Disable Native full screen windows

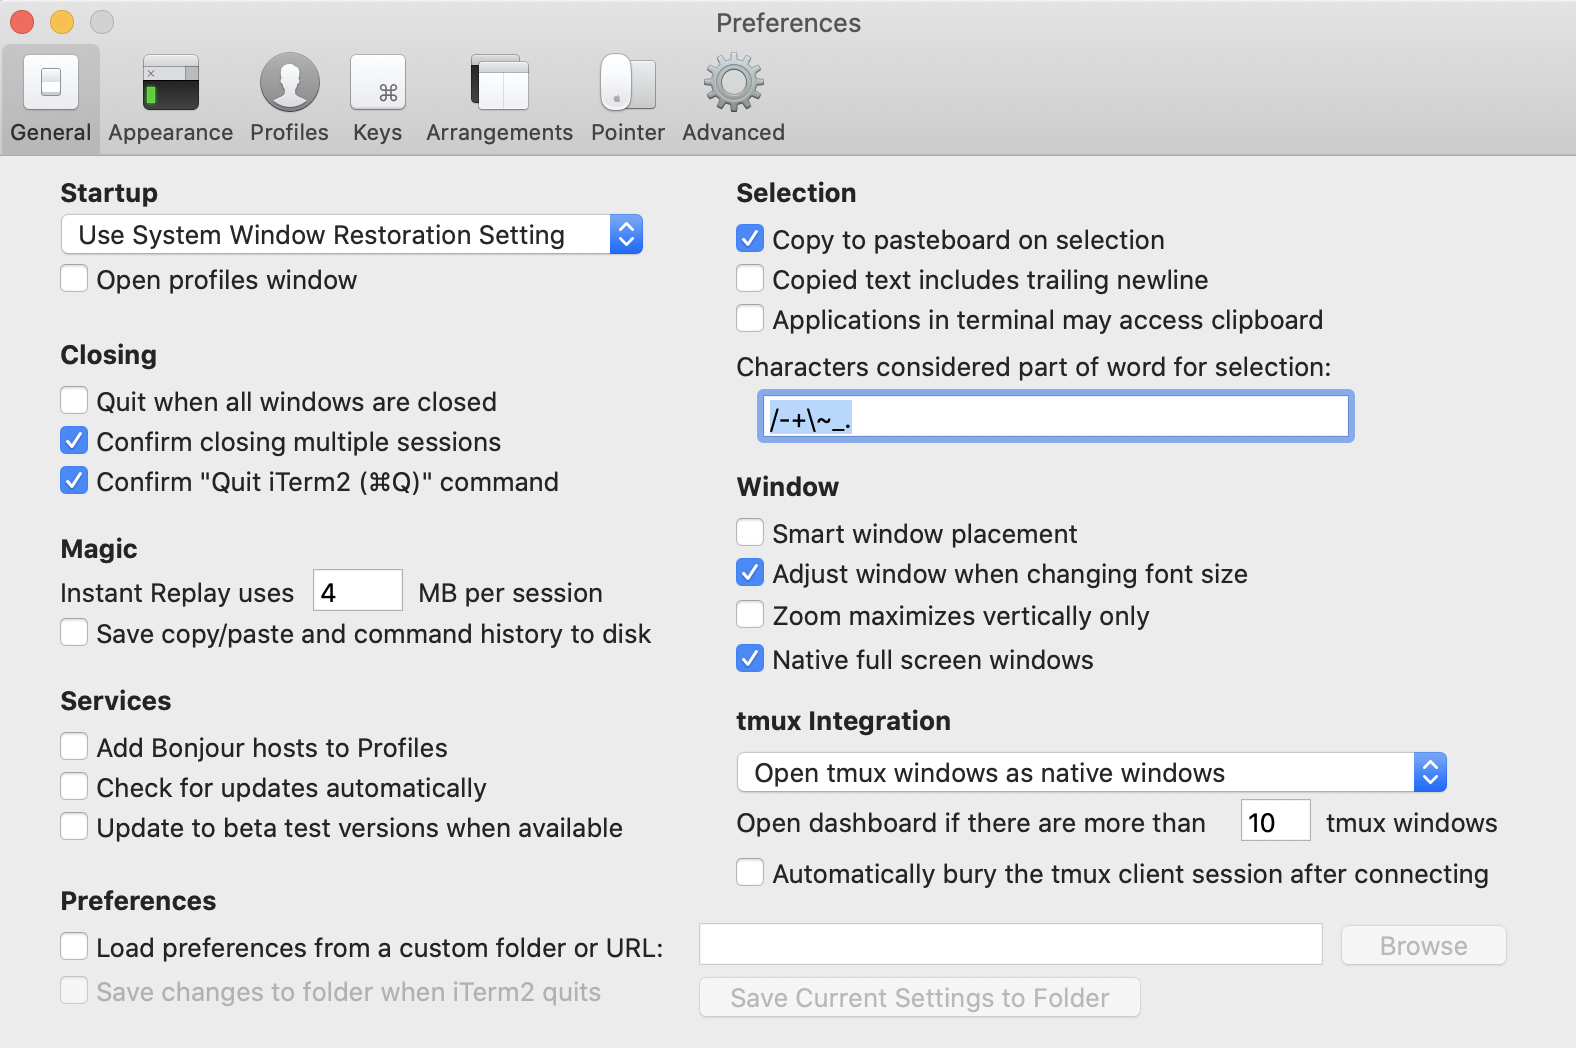click(750, 658)
